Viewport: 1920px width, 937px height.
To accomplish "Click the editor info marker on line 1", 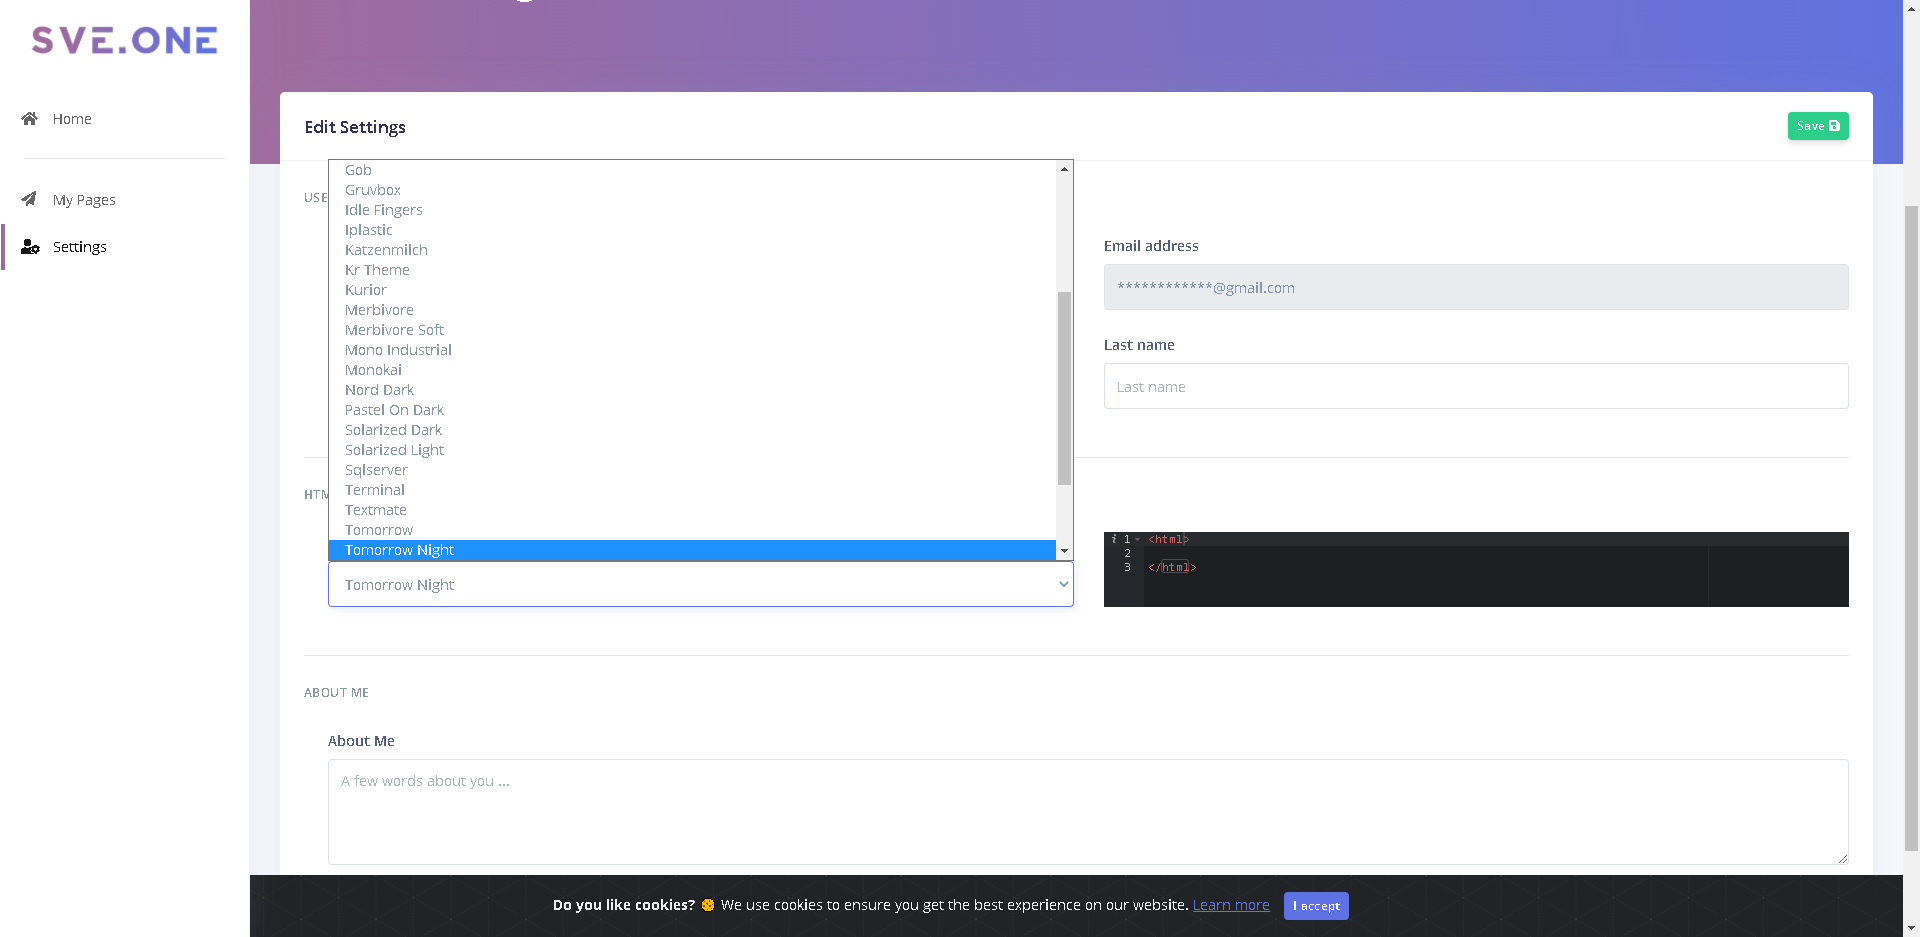I will 1113,539.
